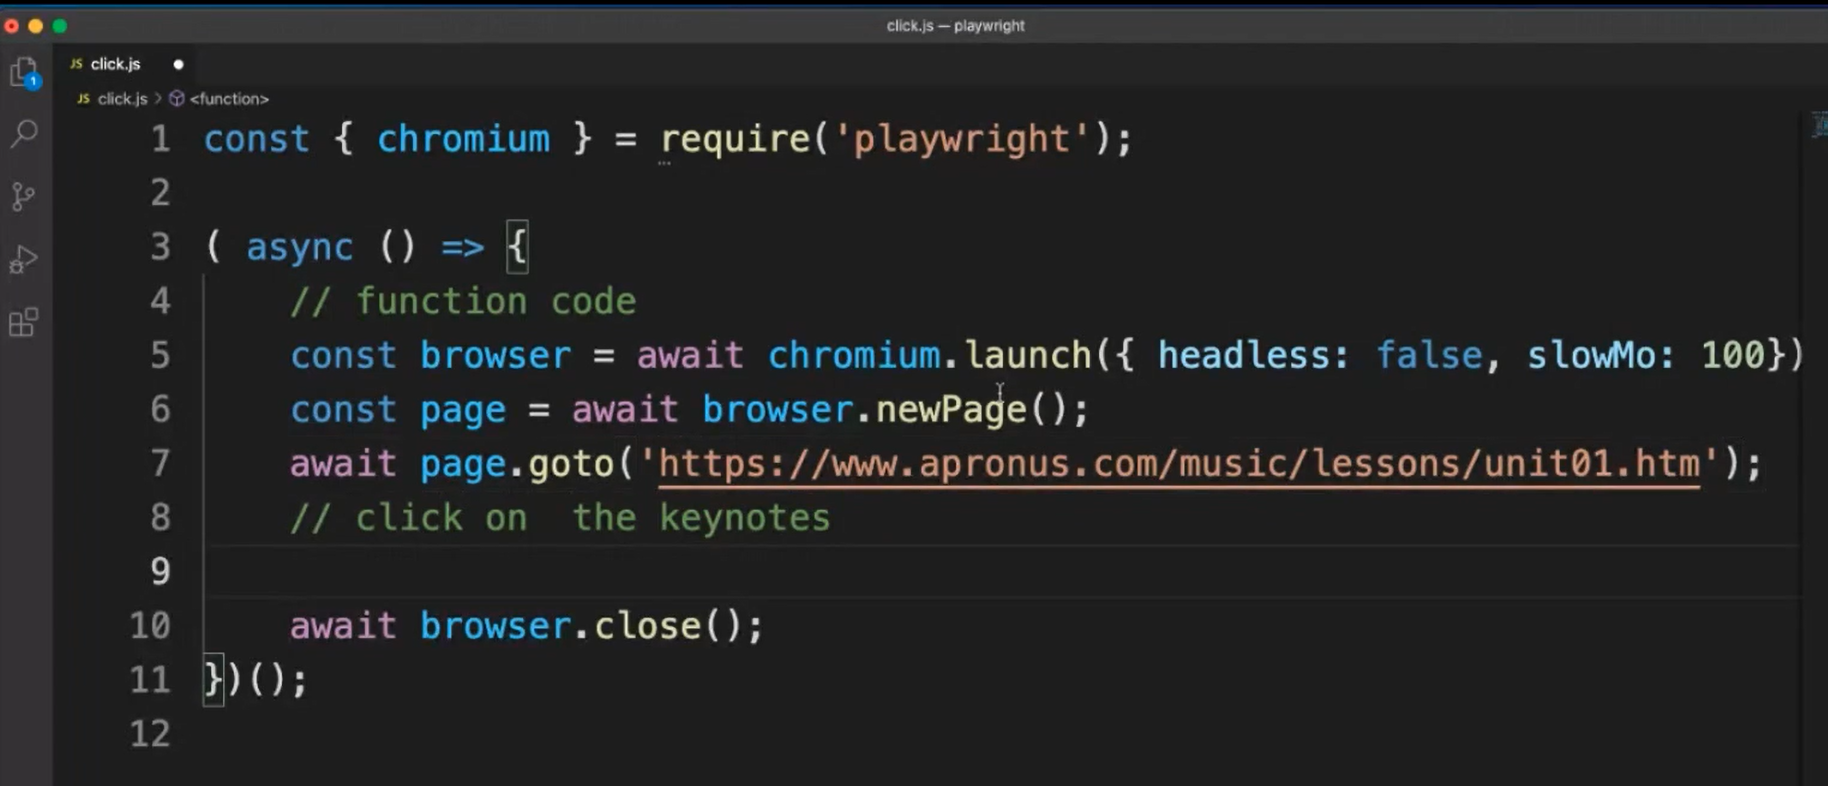The width and height of the screenshot is (1828, 786).
Task: Open the Explorer panel in activity bar
Action: tap(24, 73)
